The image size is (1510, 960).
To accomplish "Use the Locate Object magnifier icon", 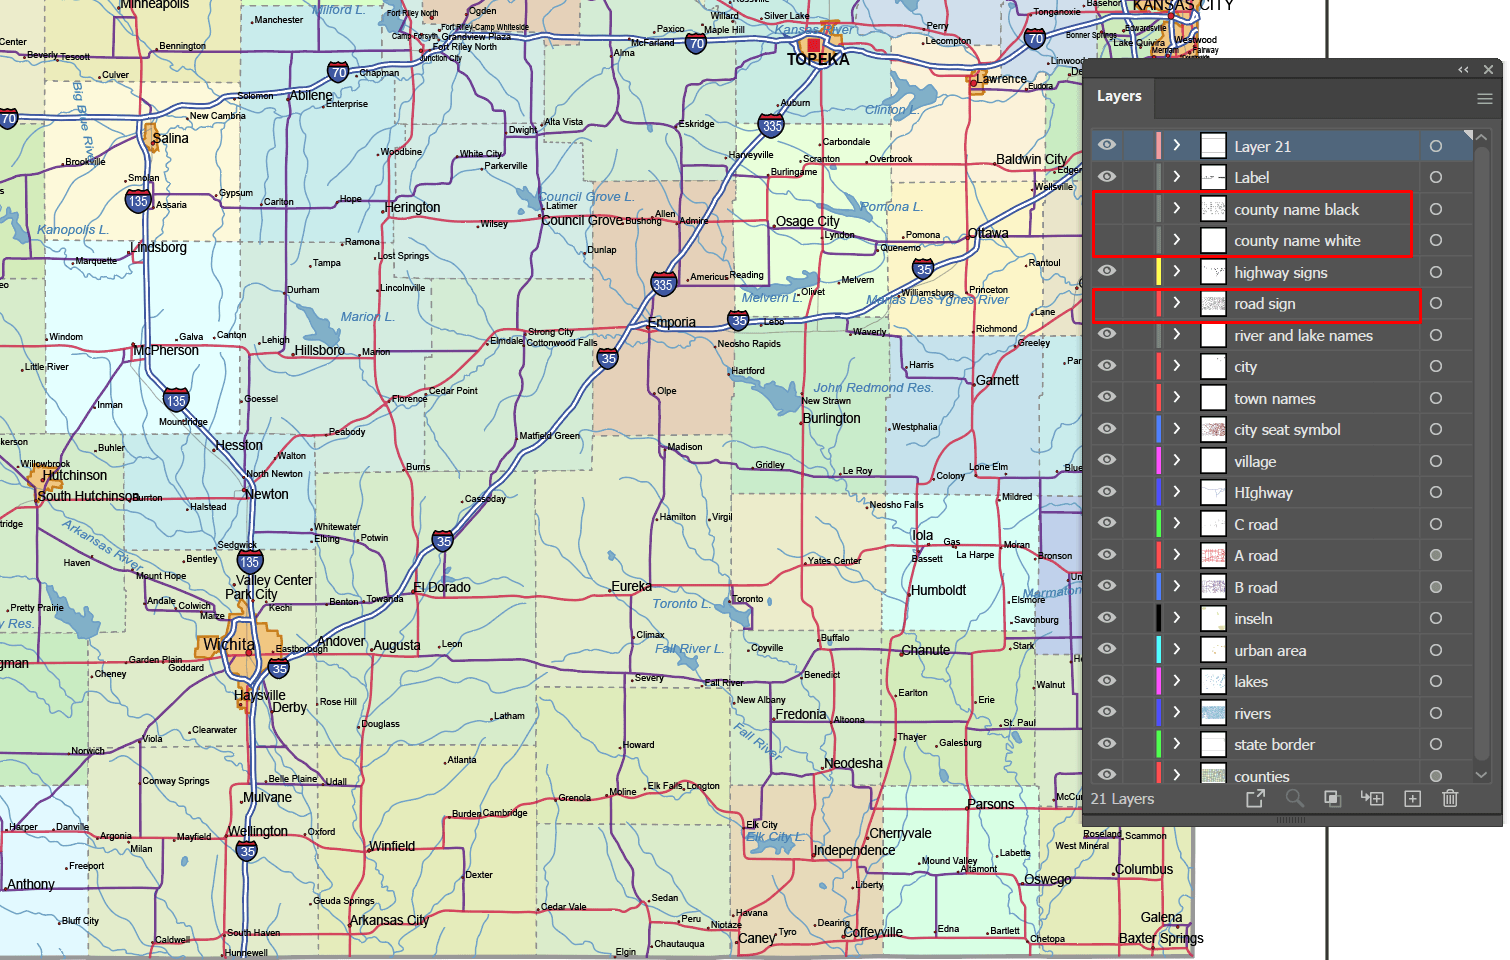I will [x=1295, y=798].
